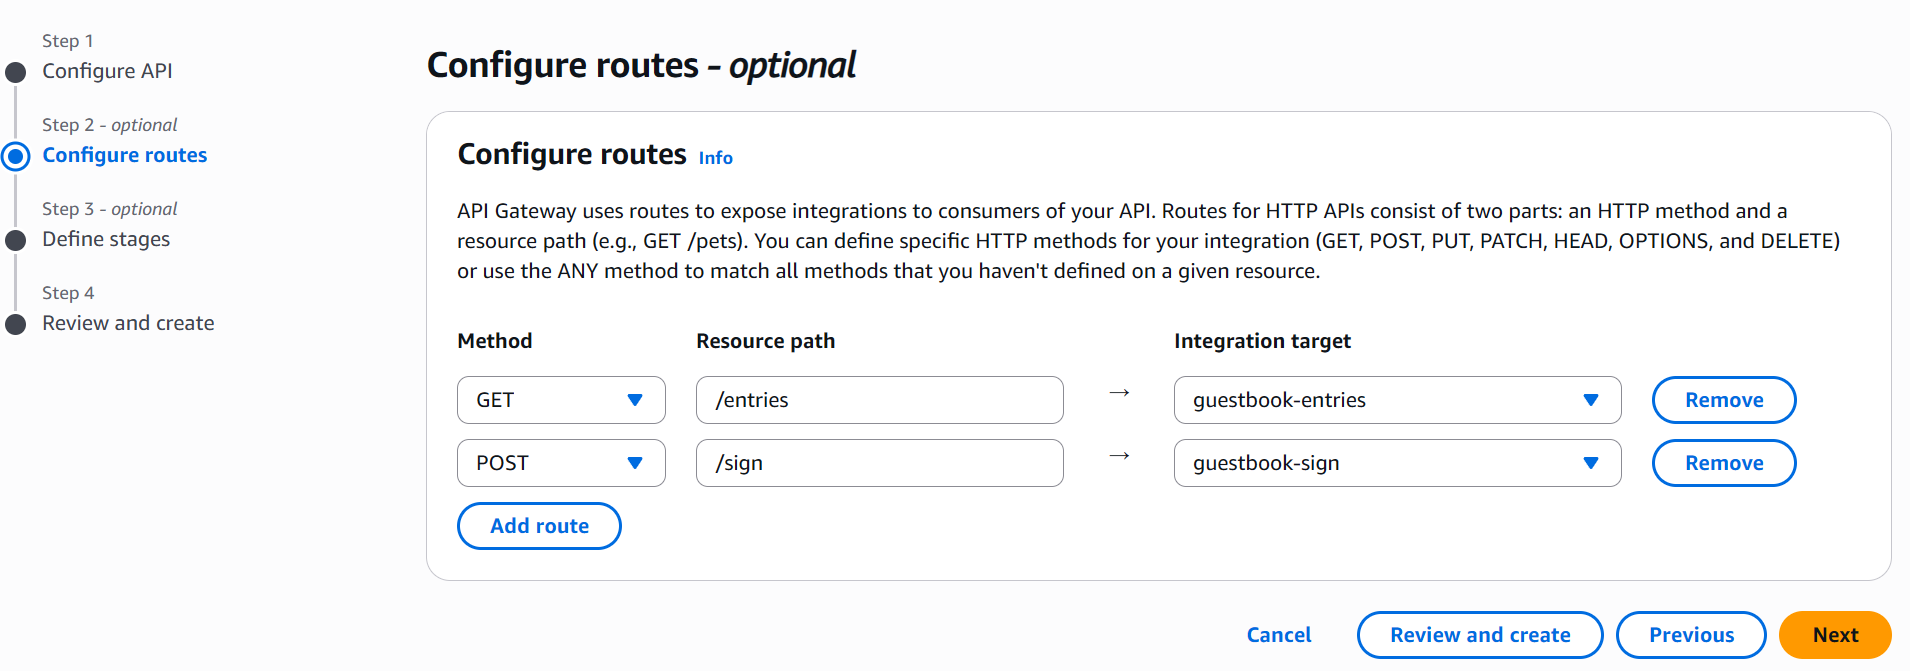Go back with the Previous button
The image size is (1910, 671).
point(1690,635)
